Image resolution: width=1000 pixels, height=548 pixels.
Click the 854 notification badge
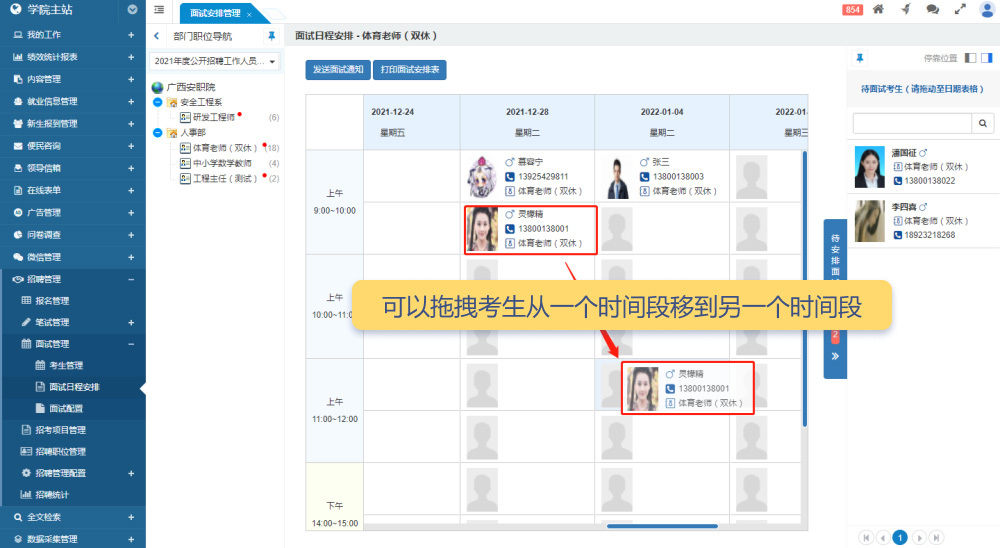pyautogui.click(x=853, y=9)
